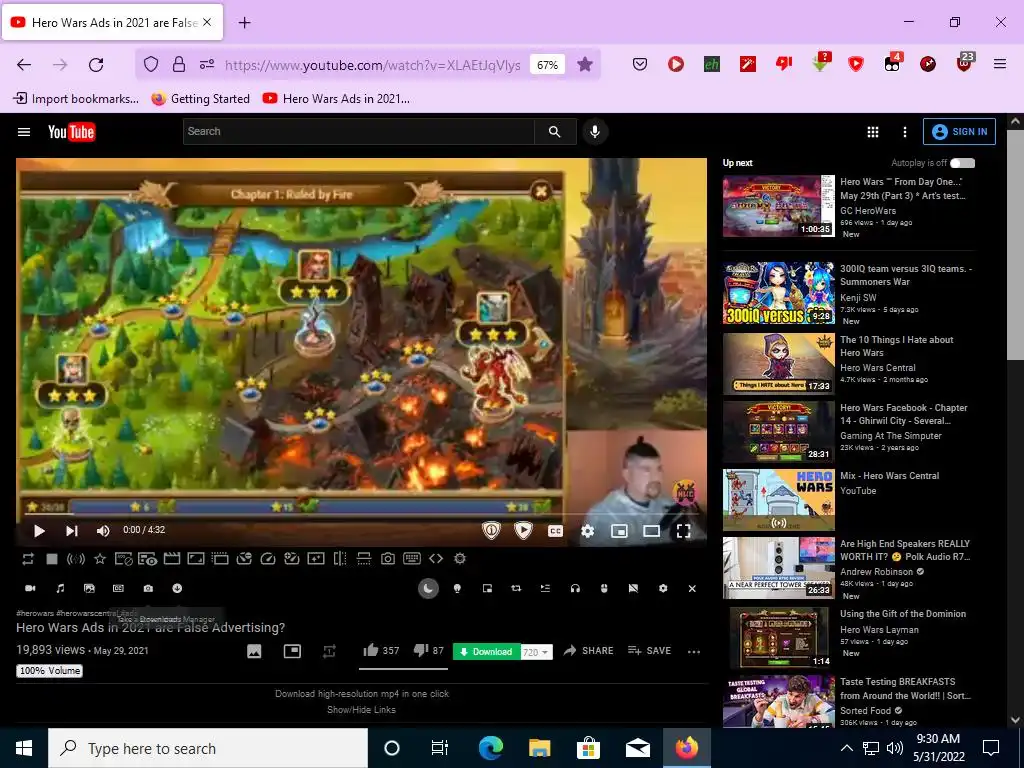The height and width of the screenshot is (768, 1024).
Task: Bookmark page with the star icon
Action: pos(585,64)
